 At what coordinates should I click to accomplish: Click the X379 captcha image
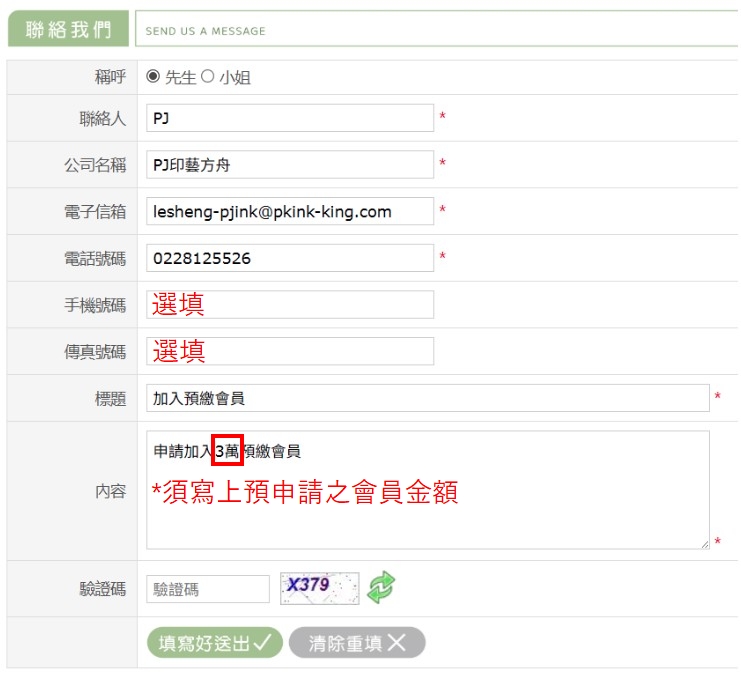point(319,587)
